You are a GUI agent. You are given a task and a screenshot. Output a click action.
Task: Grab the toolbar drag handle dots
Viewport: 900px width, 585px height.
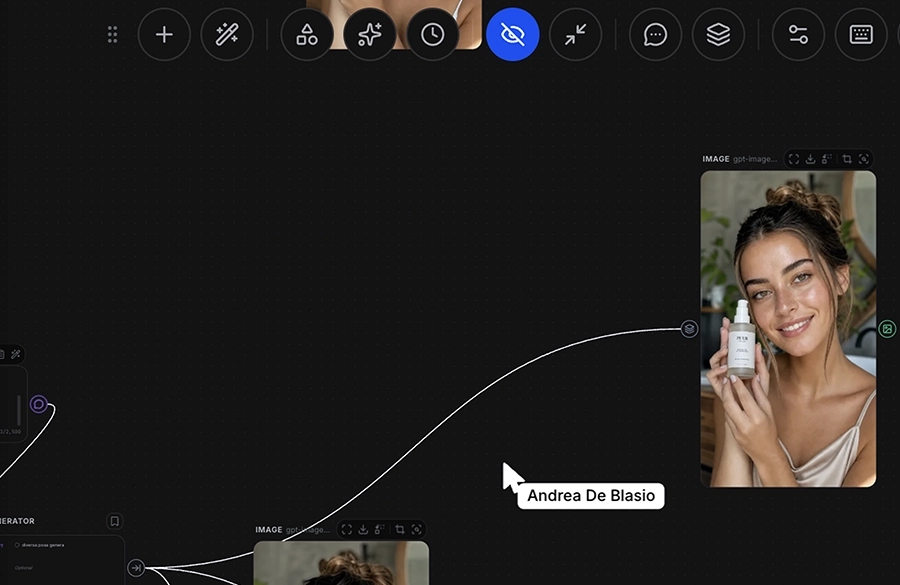point(112,34)
